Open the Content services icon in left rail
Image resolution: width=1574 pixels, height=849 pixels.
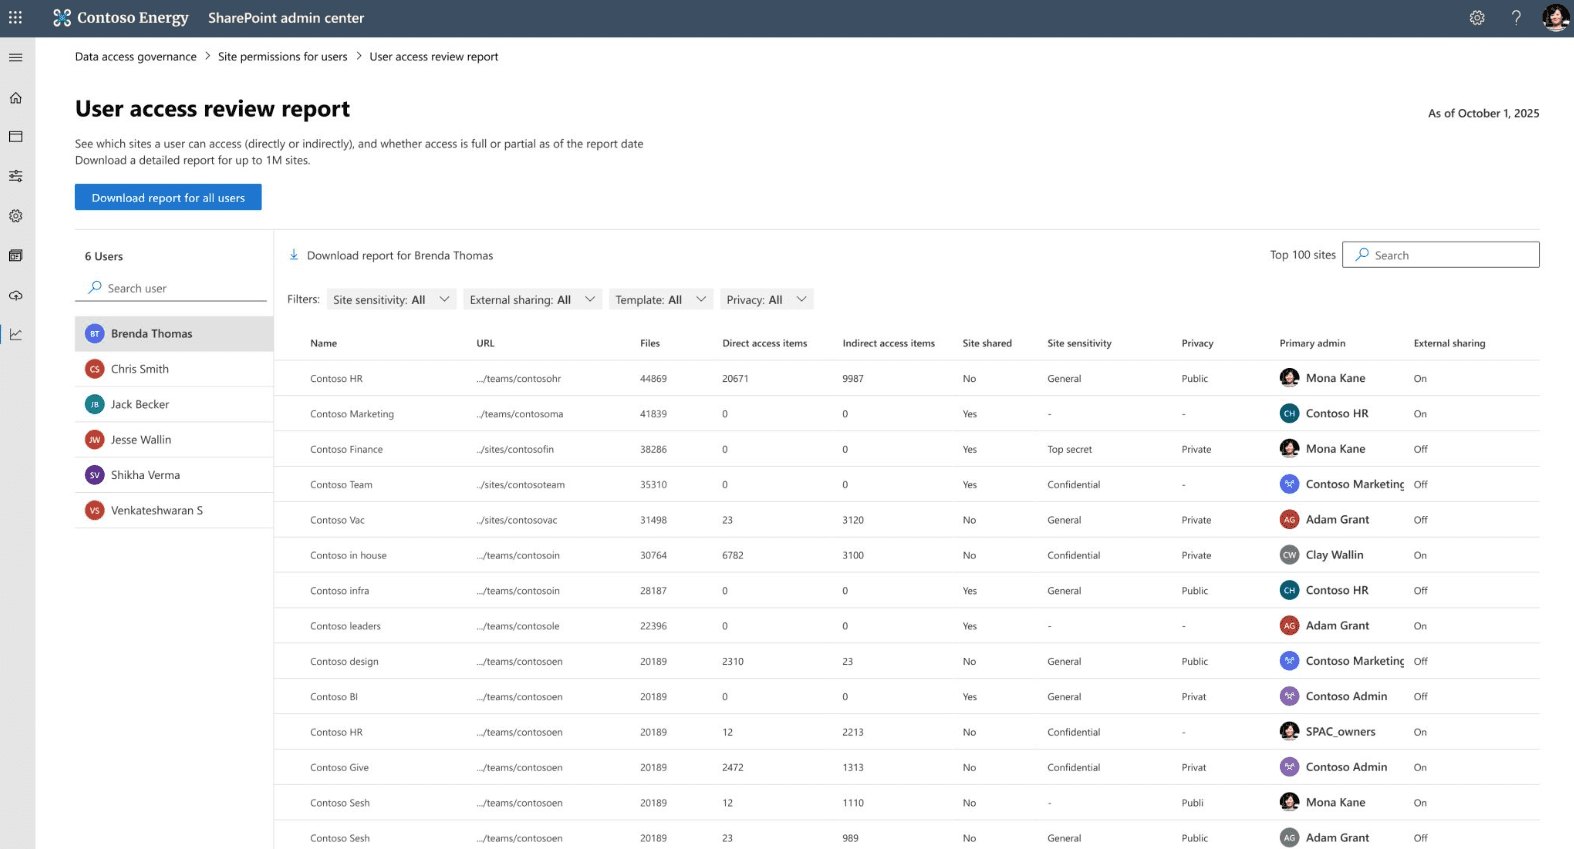tap(15, 256)
